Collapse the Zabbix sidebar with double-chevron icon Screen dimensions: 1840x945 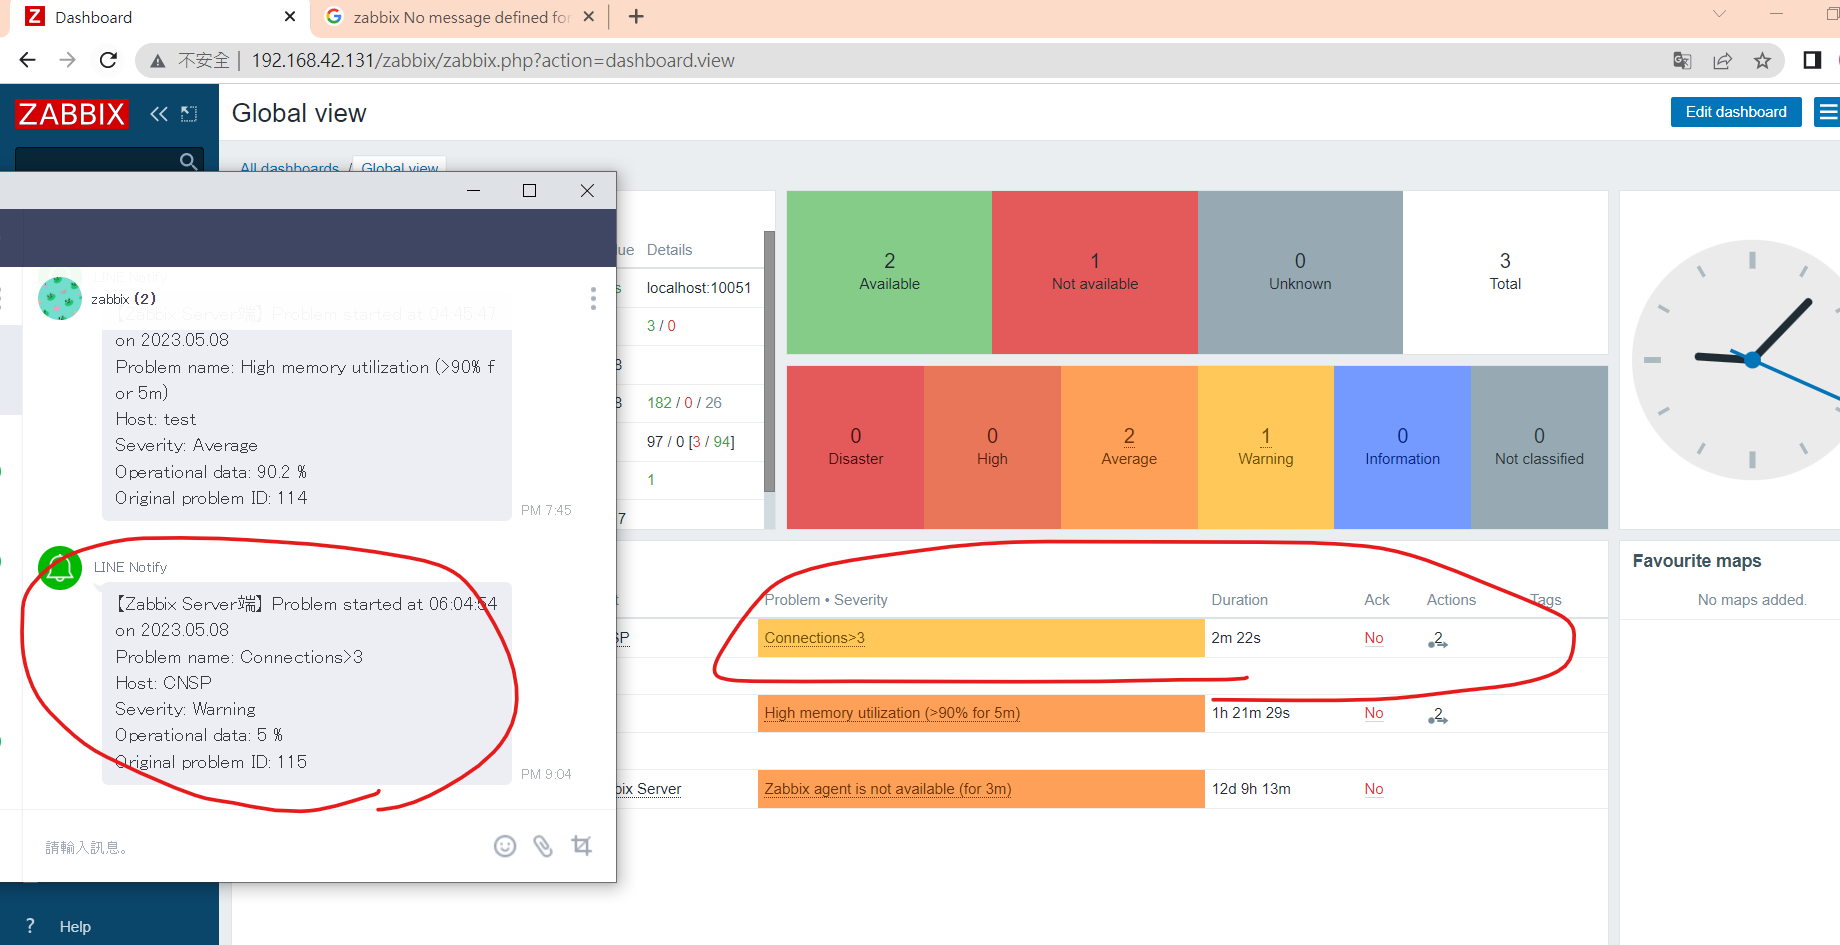tap(159, 114)
